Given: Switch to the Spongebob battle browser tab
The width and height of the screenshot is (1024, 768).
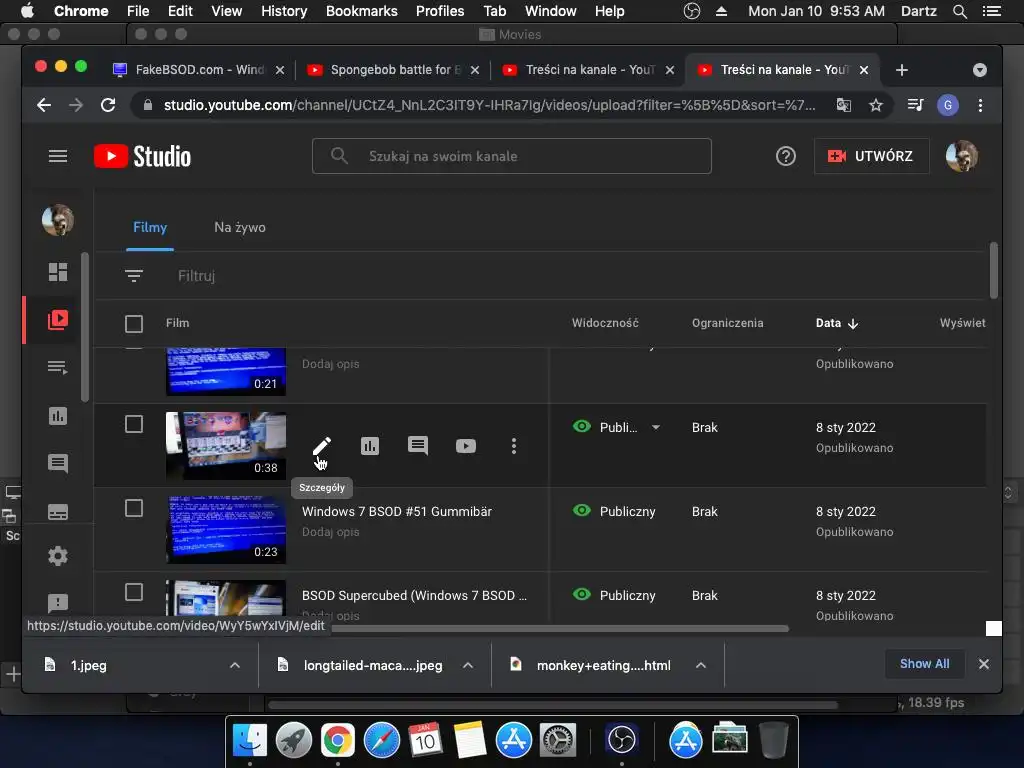Looking at the screenshot, I should (392, 70).
